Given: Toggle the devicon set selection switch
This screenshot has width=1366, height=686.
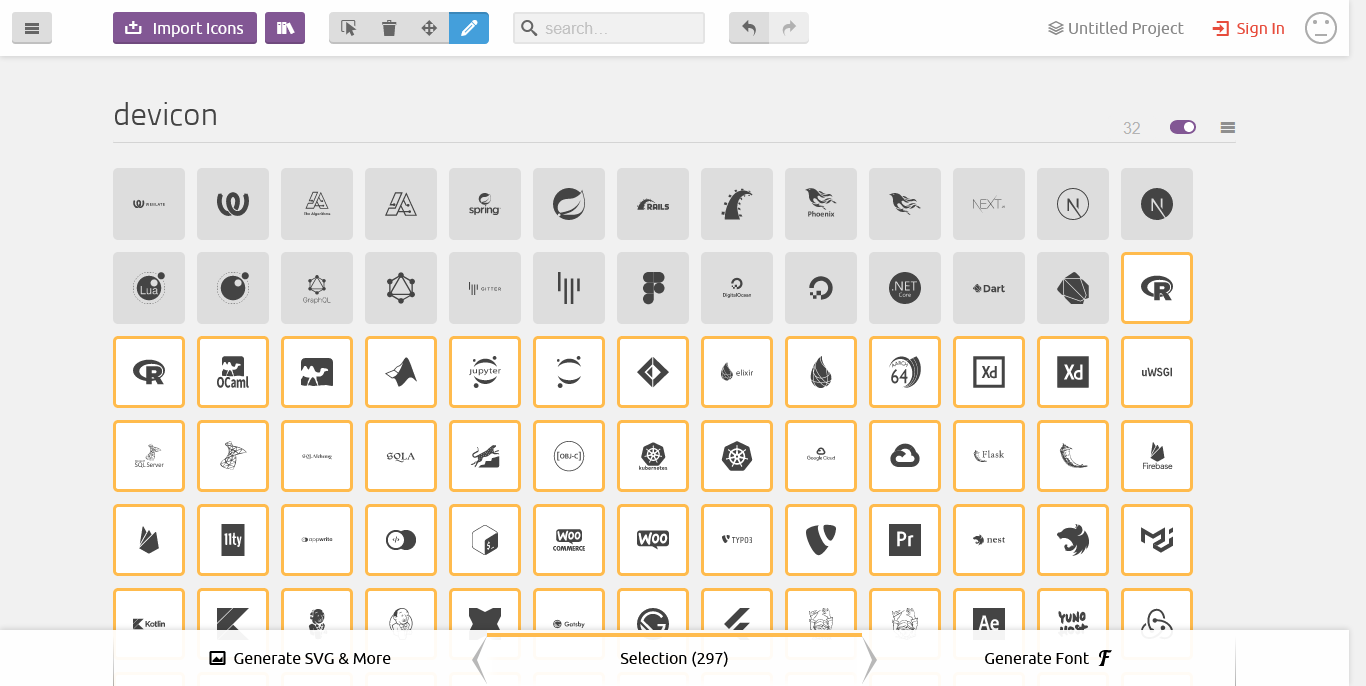Looking at the screenshot, I should [x=1183, y=127].
